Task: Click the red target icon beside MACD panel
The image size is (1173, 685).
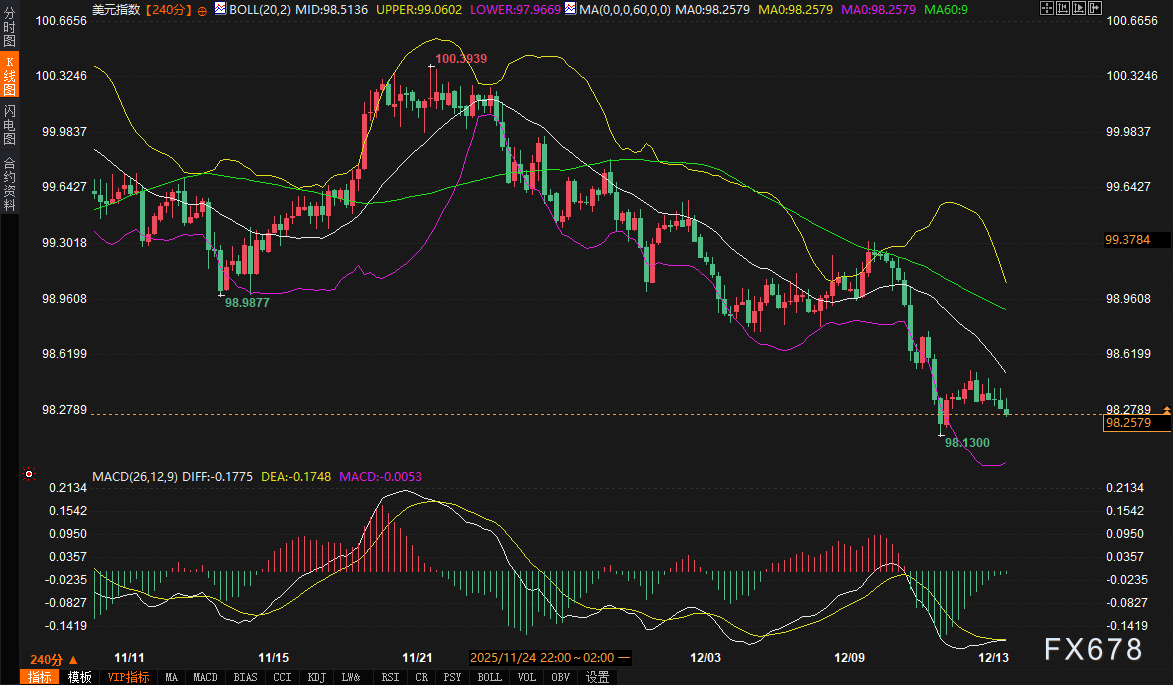Action: (29, 475)
